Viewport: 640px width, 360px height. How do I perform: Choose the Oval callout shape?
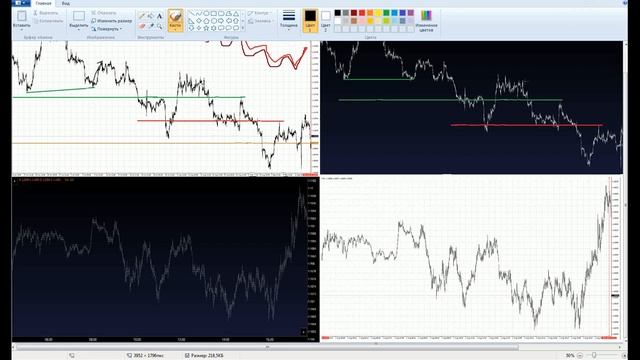click(x=229, y=28)
